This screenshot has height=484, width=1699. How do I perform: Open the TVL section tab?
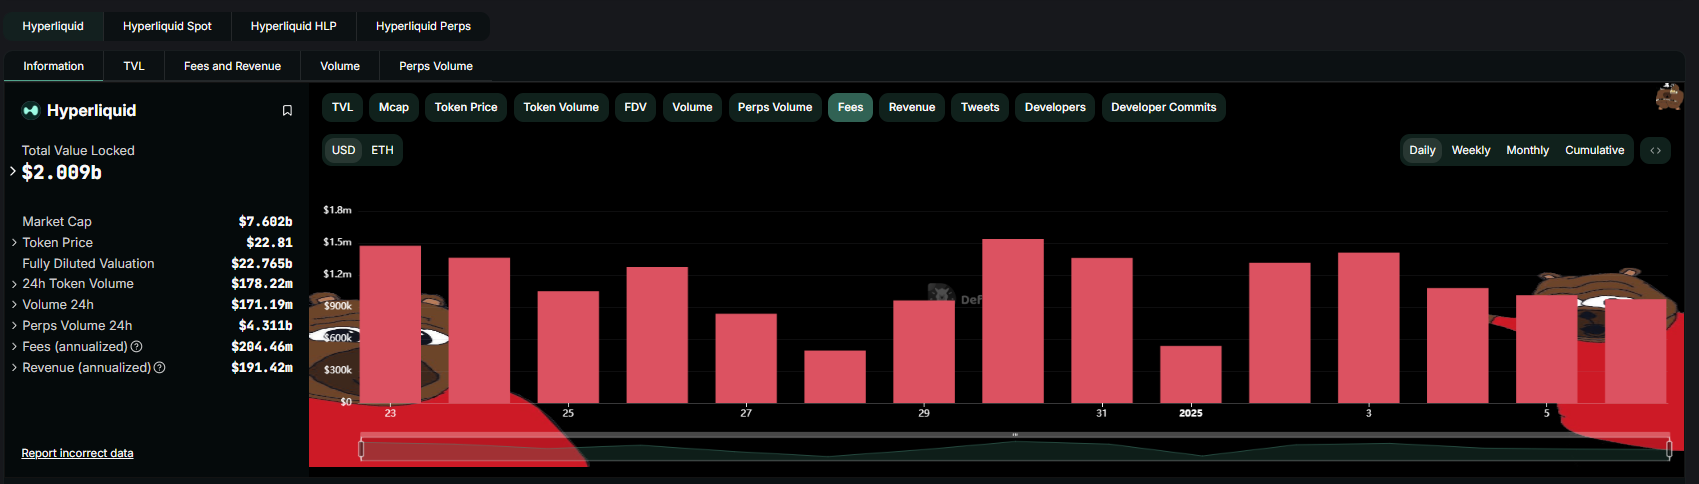134,66
